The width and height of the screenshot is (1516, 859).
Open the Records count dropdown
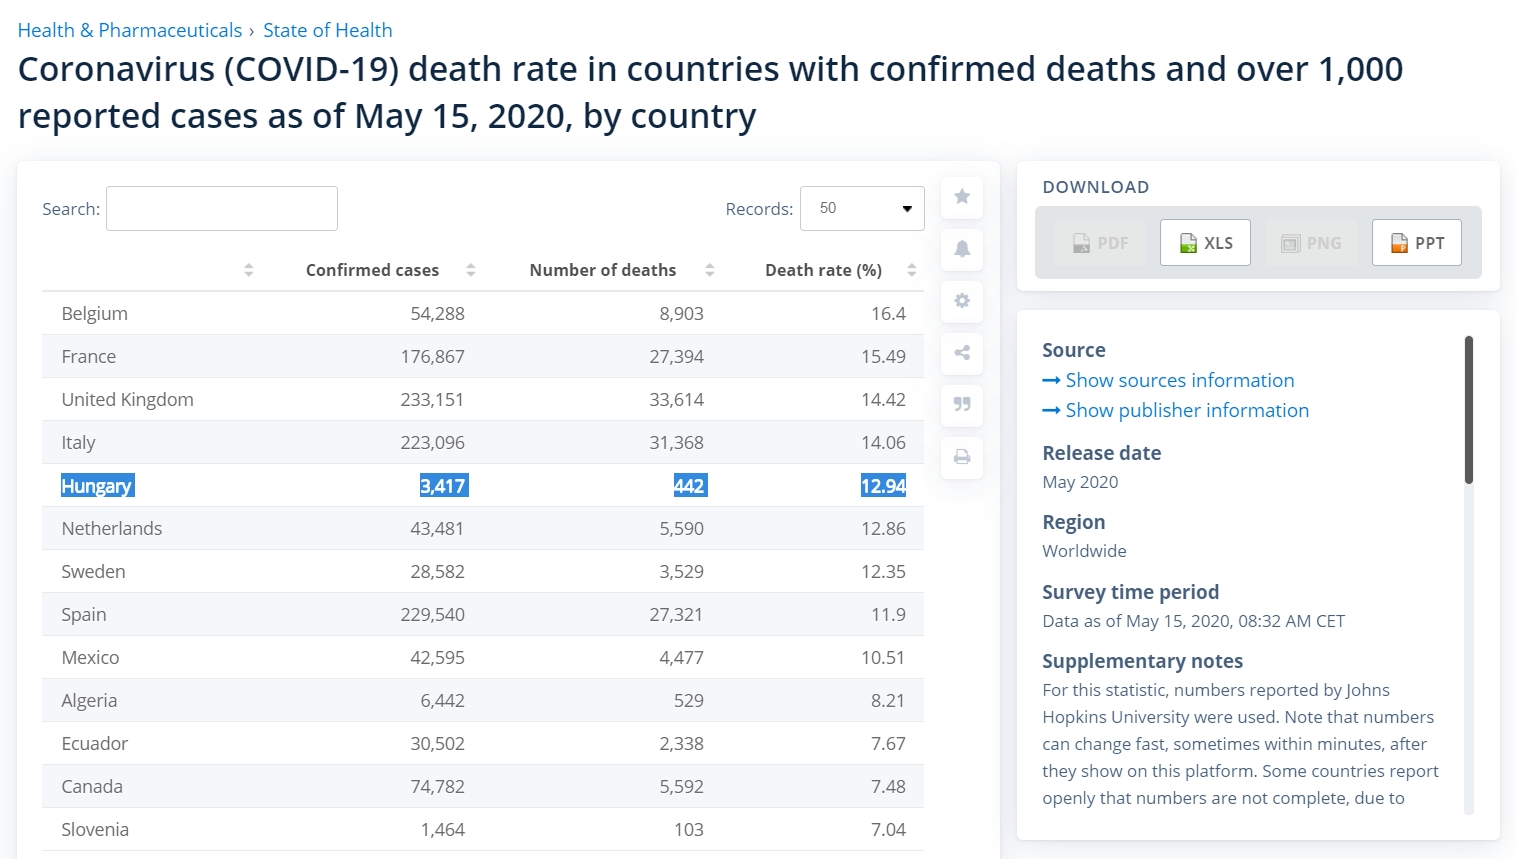coord(862,208)
